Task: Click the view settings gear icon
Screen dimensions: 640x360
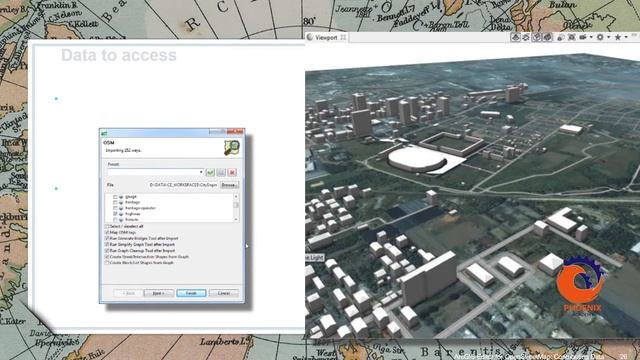Action: pyautogui.click(x=600, y=37)
